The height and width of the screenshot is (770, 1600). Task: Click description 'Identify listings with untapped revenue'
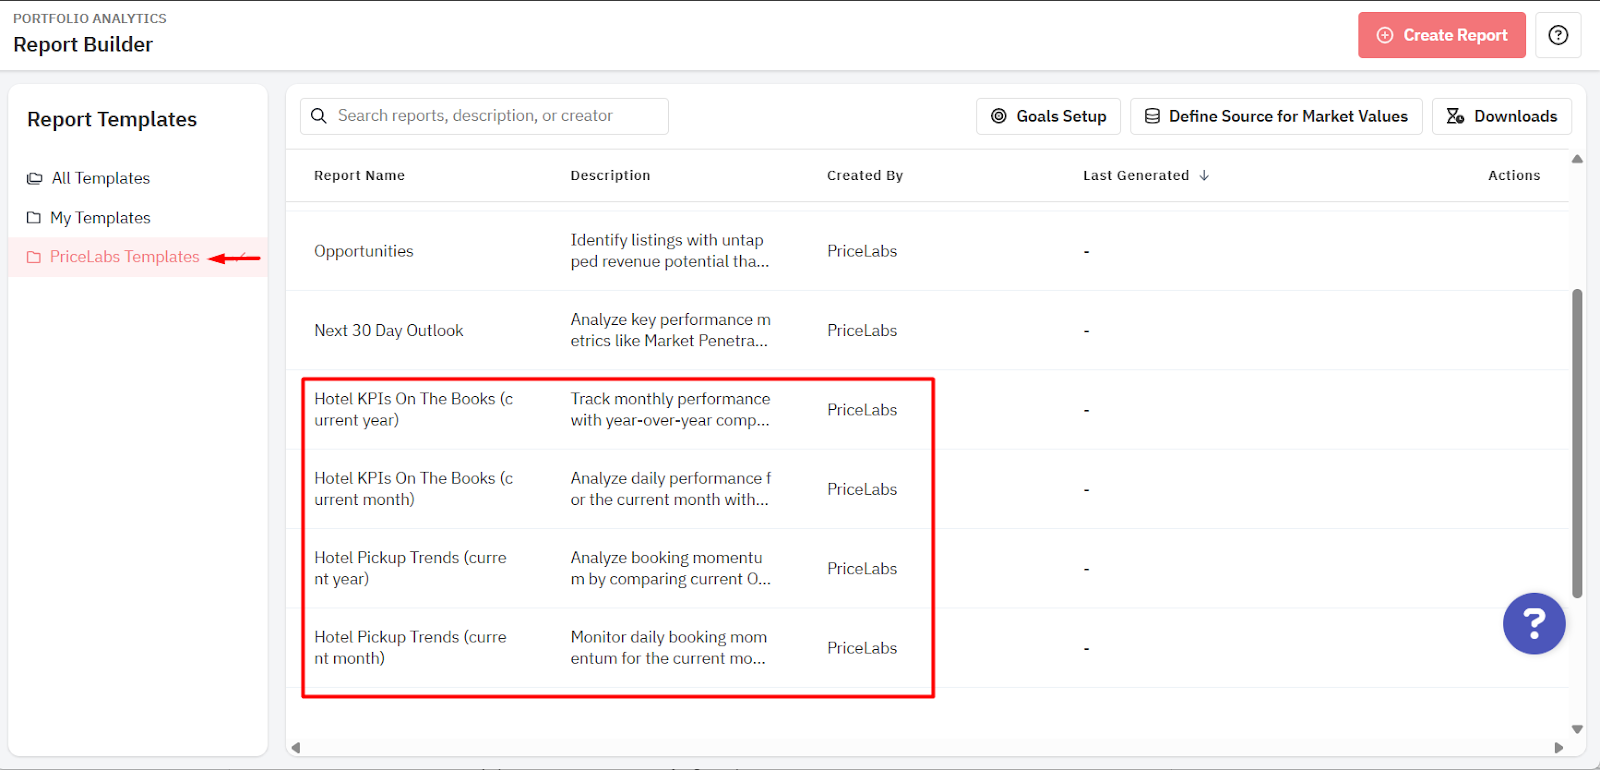pyautogui.click(x=670, y=251)
